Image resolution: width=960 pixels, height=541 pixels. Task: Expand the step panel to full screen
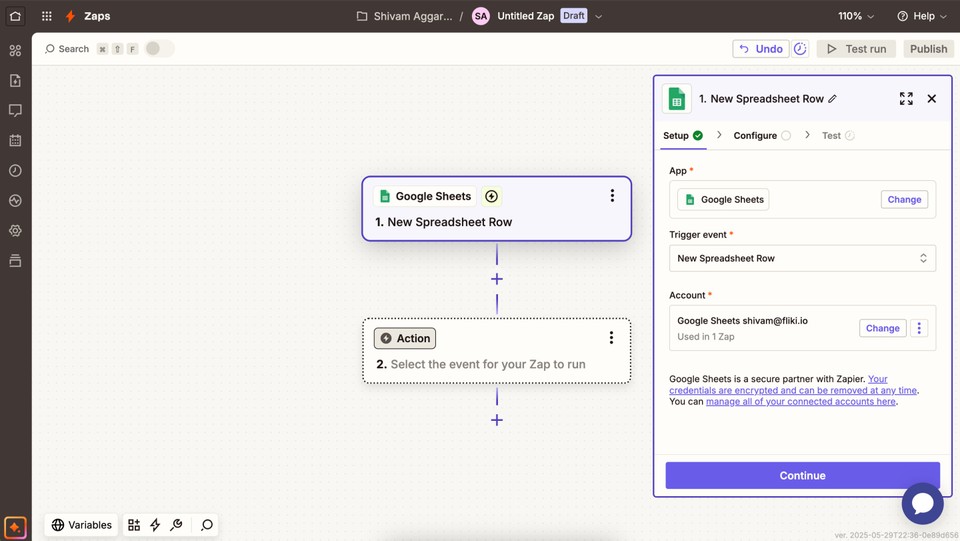pyautogui.click(x=906, y=99)
